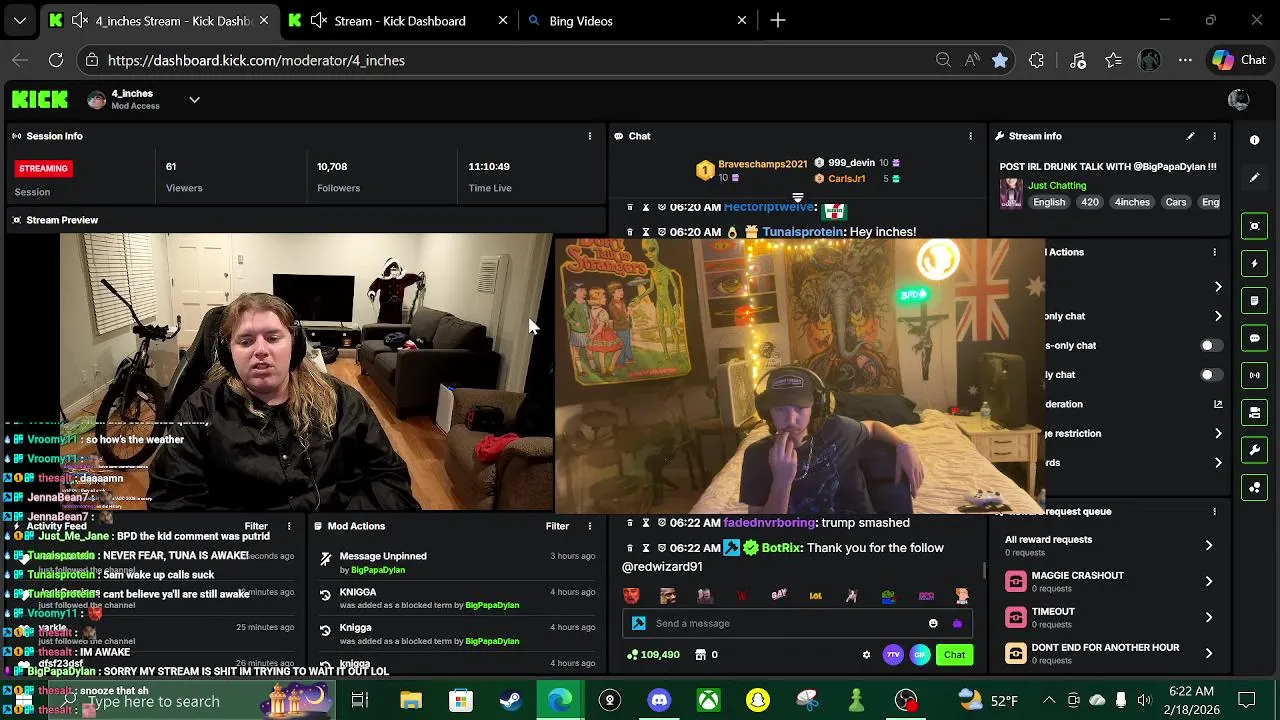
Task: Click Filter in Activity Feed panel
Action: coord(256,526)
